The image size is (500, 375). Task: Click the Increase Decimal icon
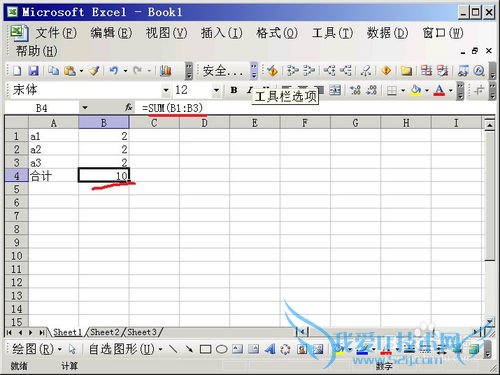pos(355,90)
